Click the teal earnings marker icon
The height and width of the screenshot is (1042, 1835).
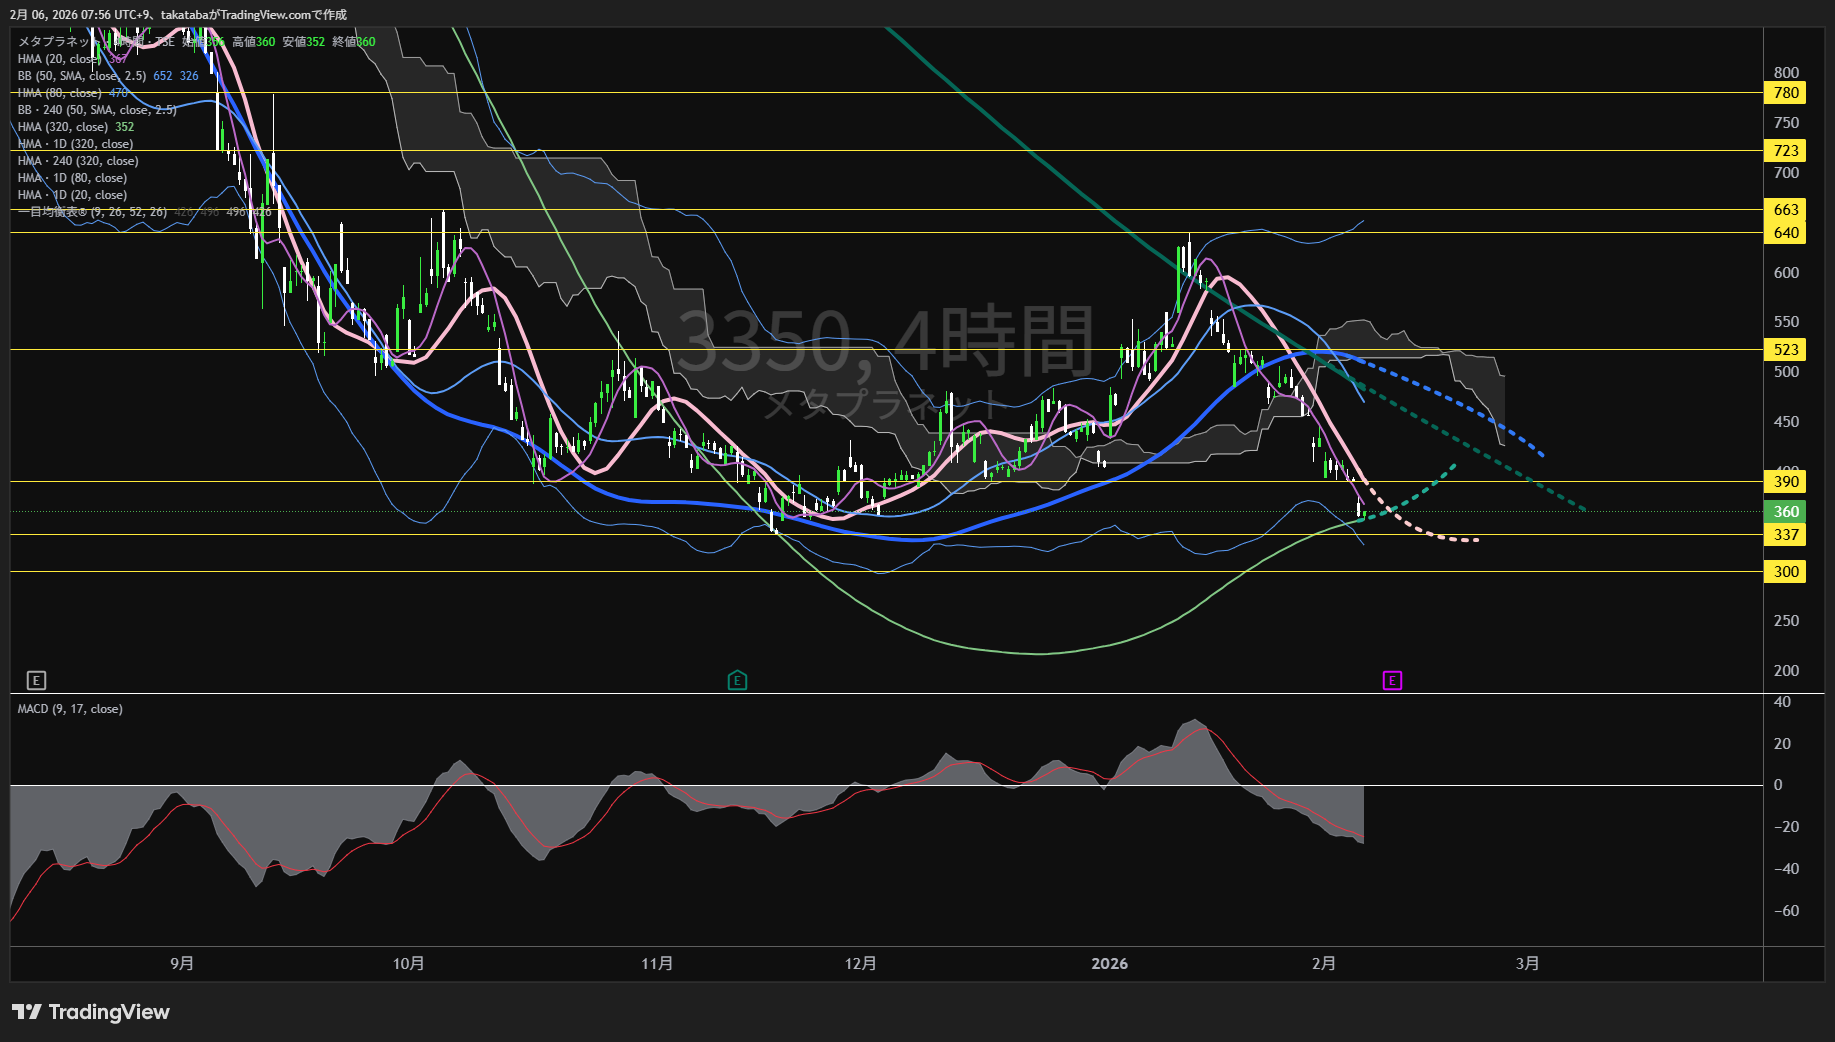click(x=737, y=681)
